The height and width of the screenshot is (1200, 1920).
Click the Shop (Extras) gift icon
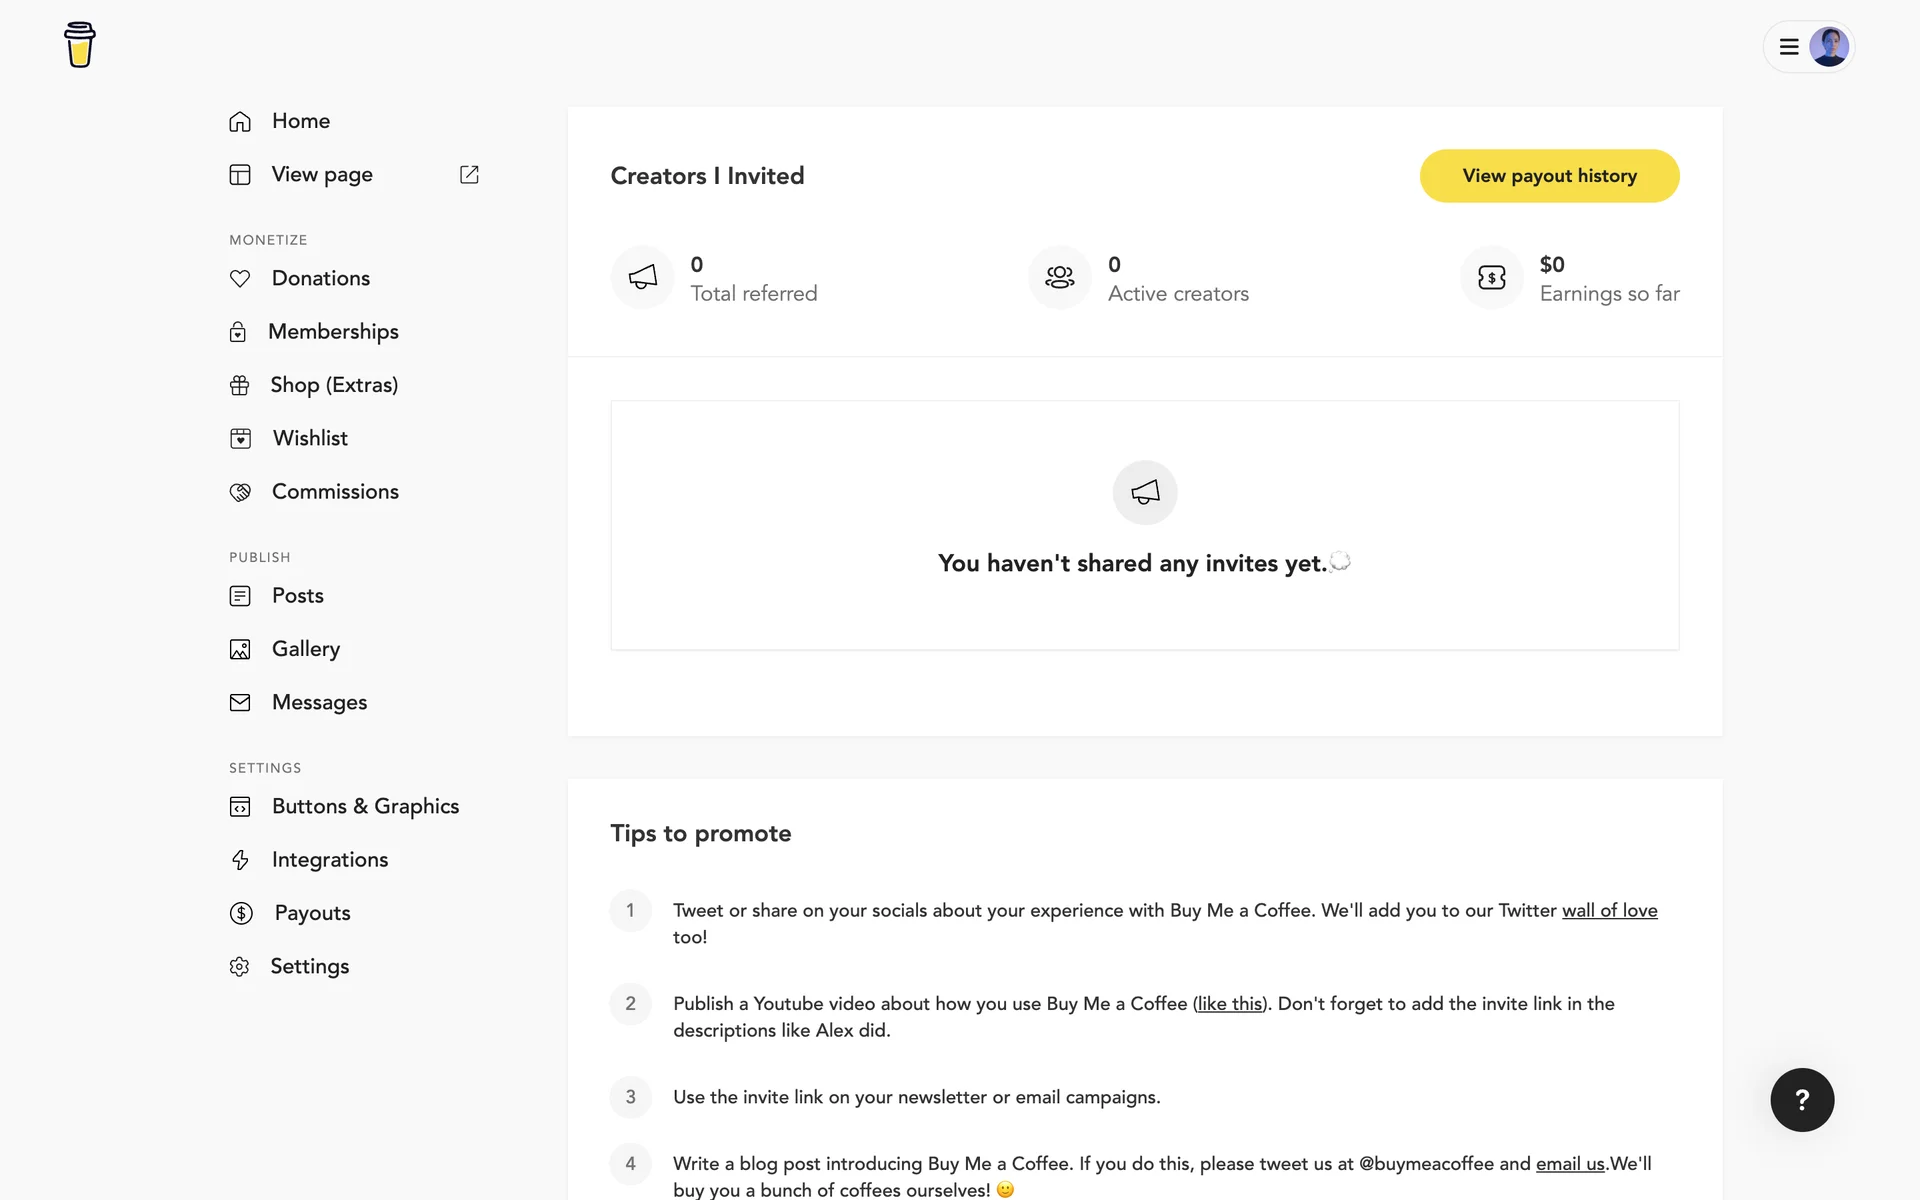[240, 385]
